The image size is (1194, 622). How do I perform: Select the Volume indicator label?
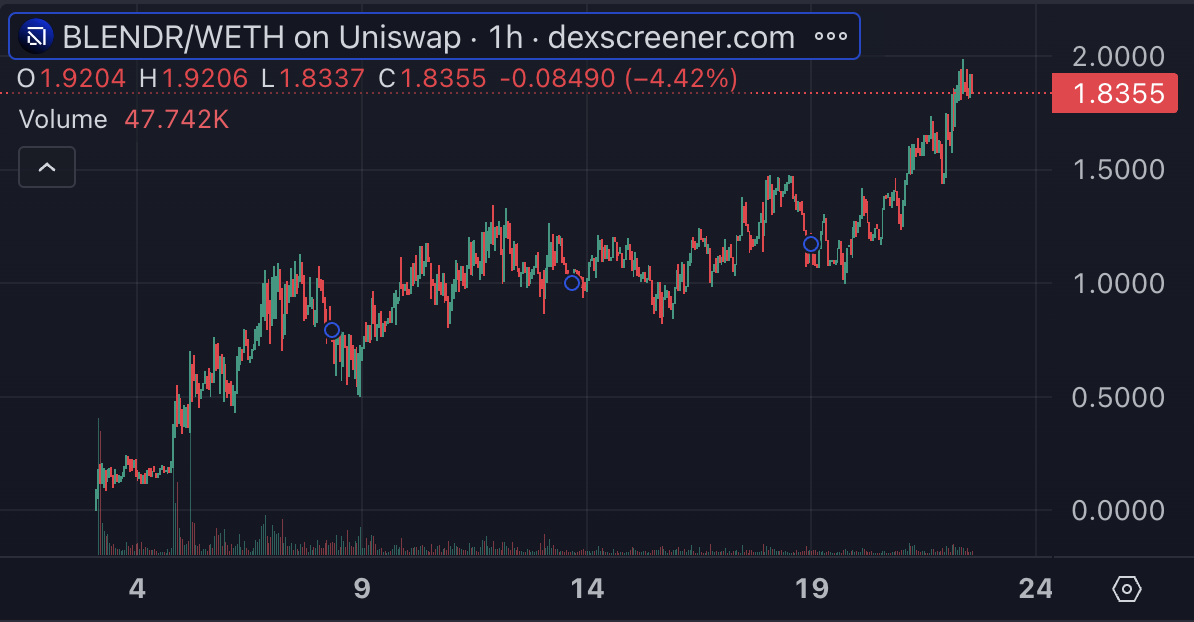[x=63, y=120]
